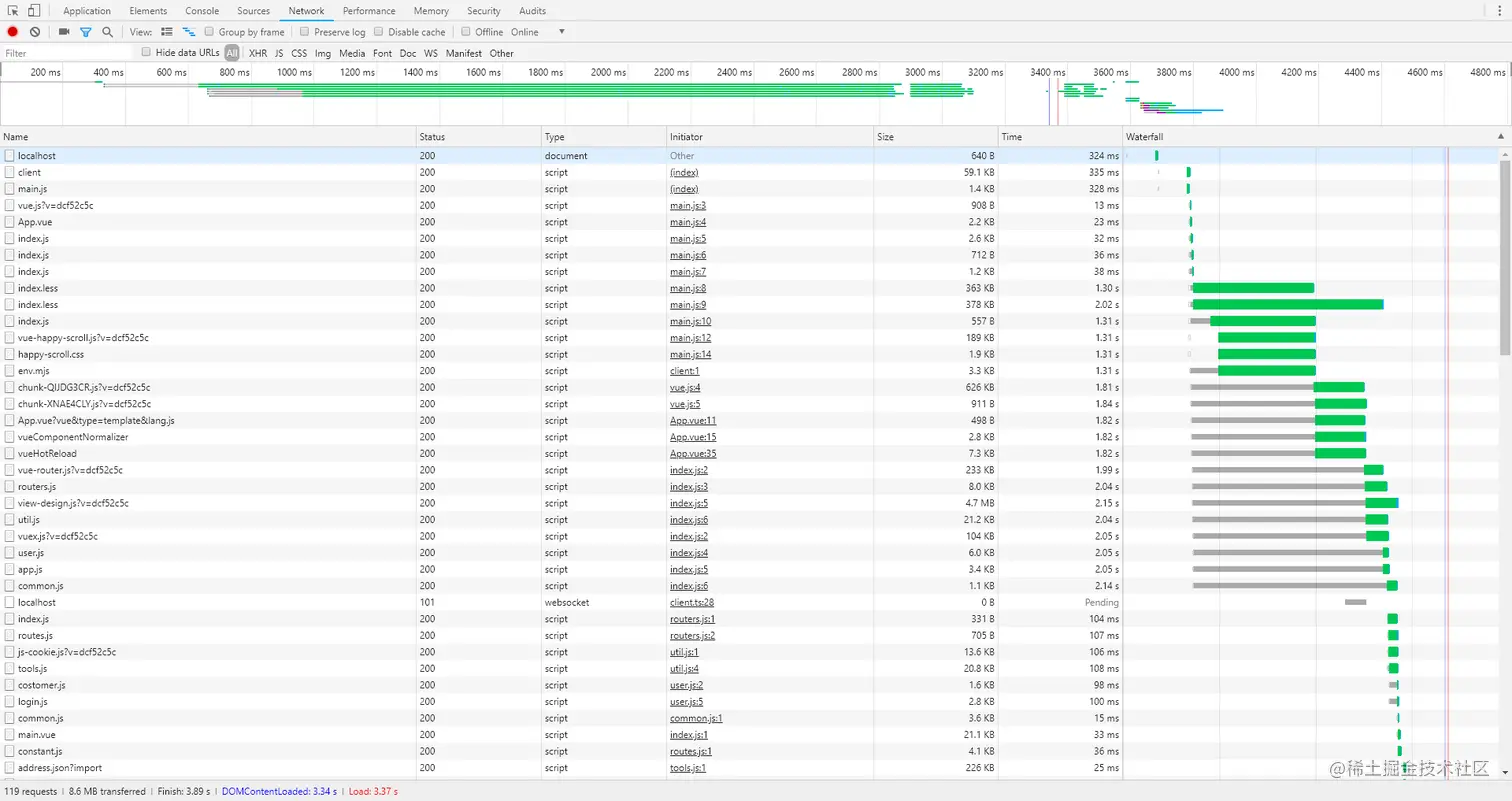The height and width of the screenshot is (801, 1512).
Task: Enable capture screenshots camera icon
Action: point(64,32)
